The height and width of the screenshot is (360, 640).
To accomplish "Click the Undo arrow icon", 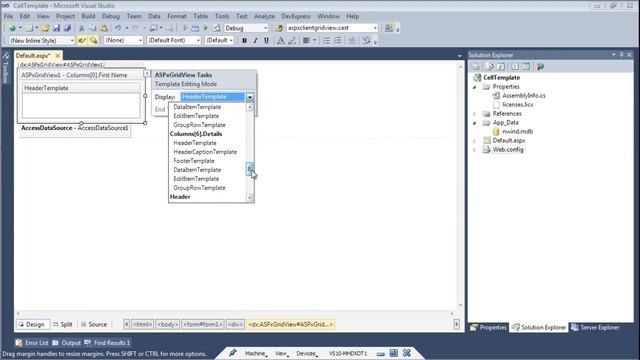I will click(x=118, y=28).
